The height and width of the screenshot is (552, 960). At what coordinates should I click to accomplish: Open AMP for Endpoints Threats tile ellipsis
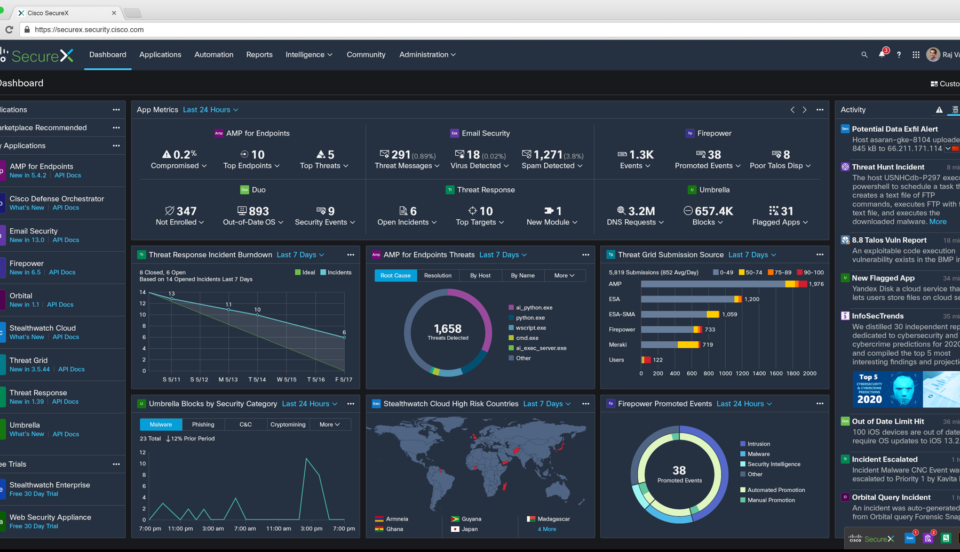coord(585,255)
